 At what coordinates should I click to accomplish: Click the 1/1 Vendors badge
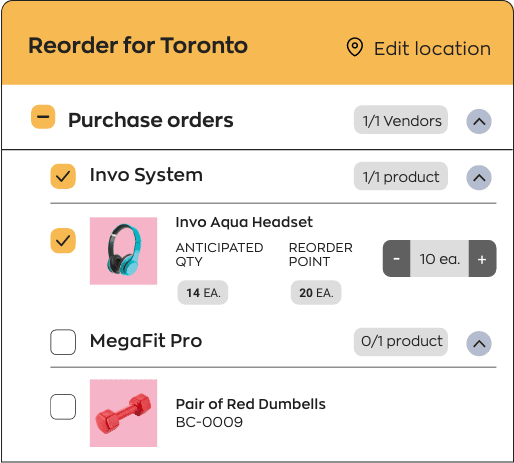coord(401,120)
